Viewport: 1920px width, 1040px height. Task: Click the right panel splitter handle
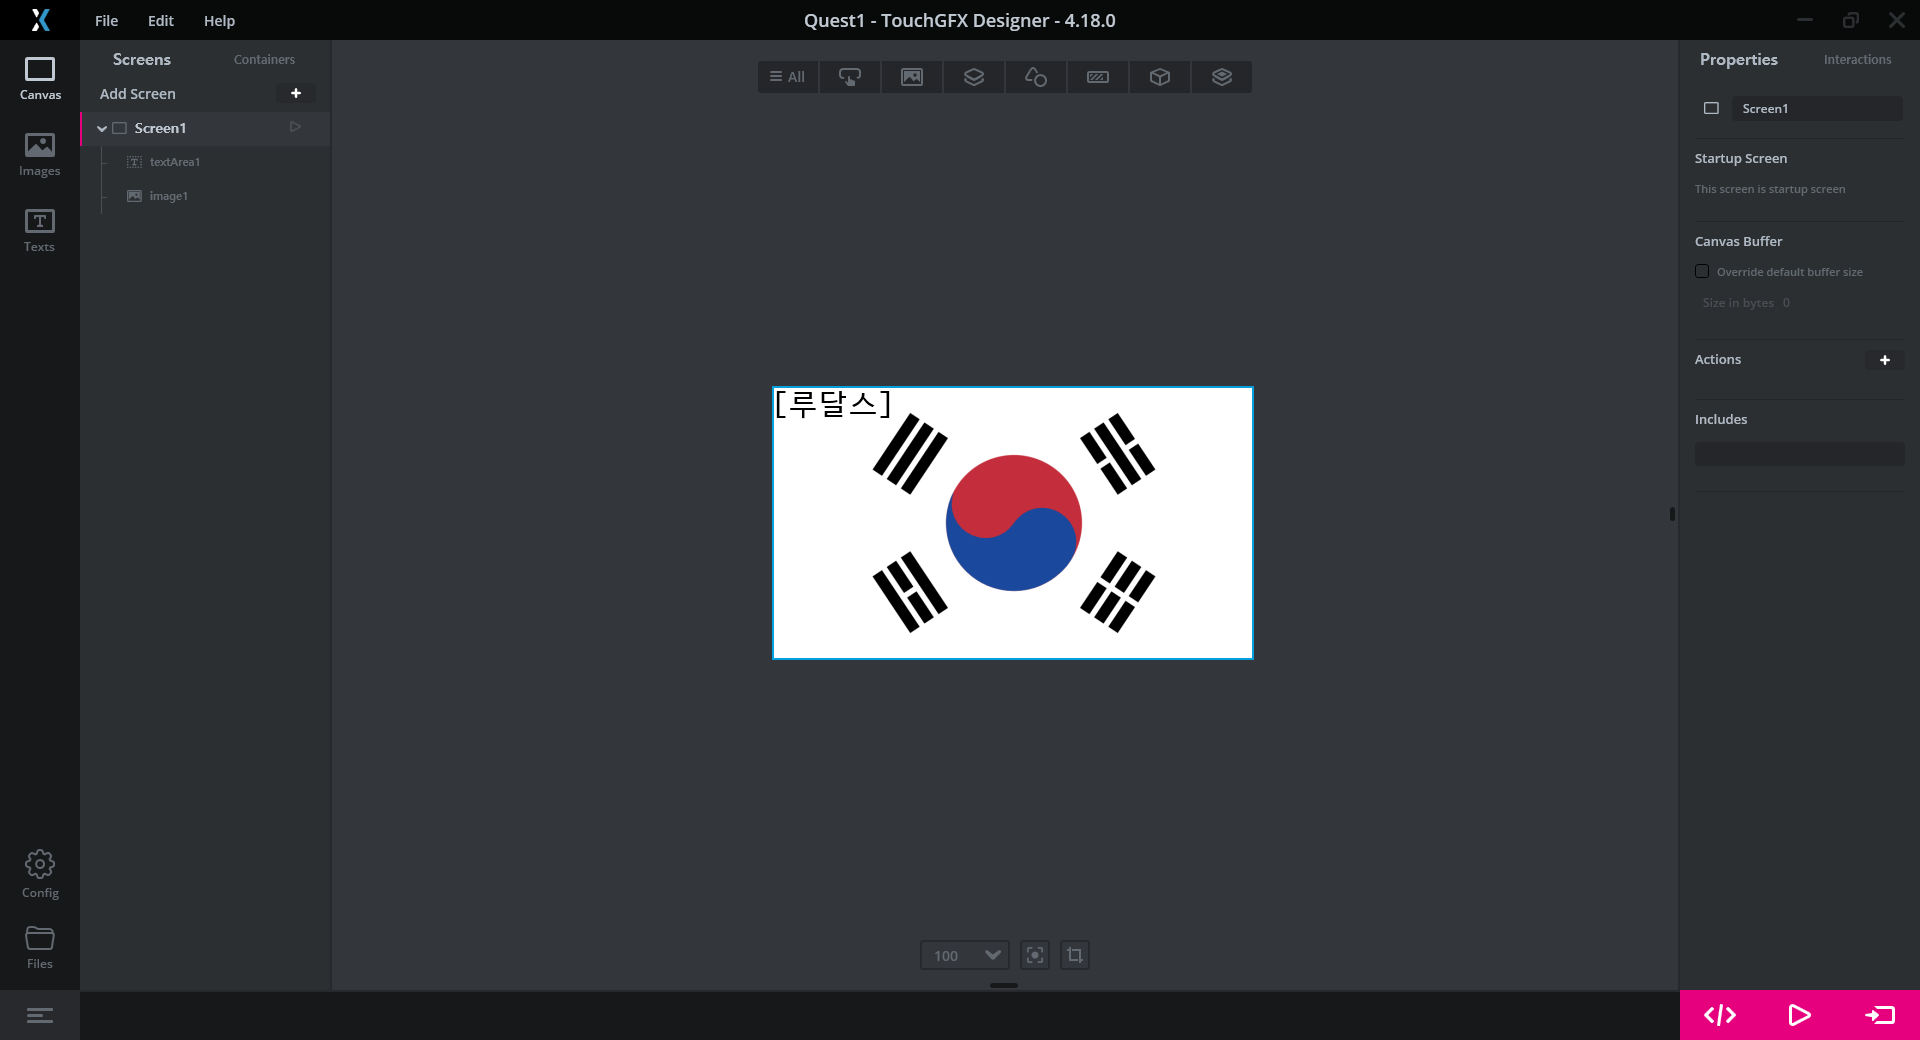coord(1672,514)
